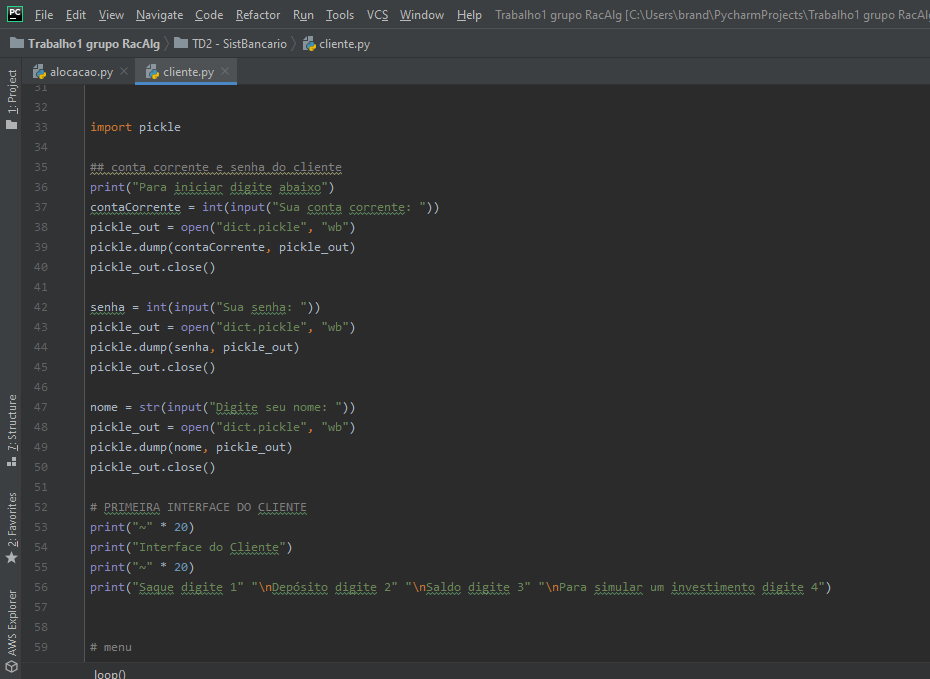Click the PyCharm logo icon
Viewport: 930px width, 679px height.
15,14
